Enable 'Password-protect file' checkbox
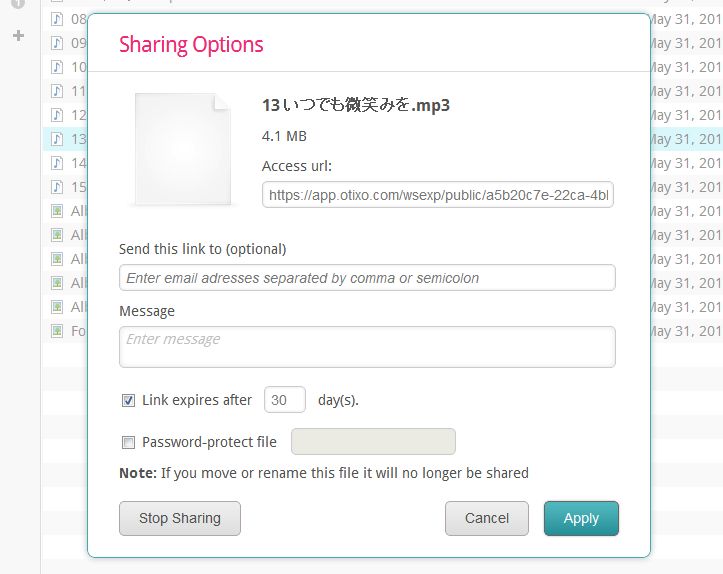 click(x=128, y=443)
